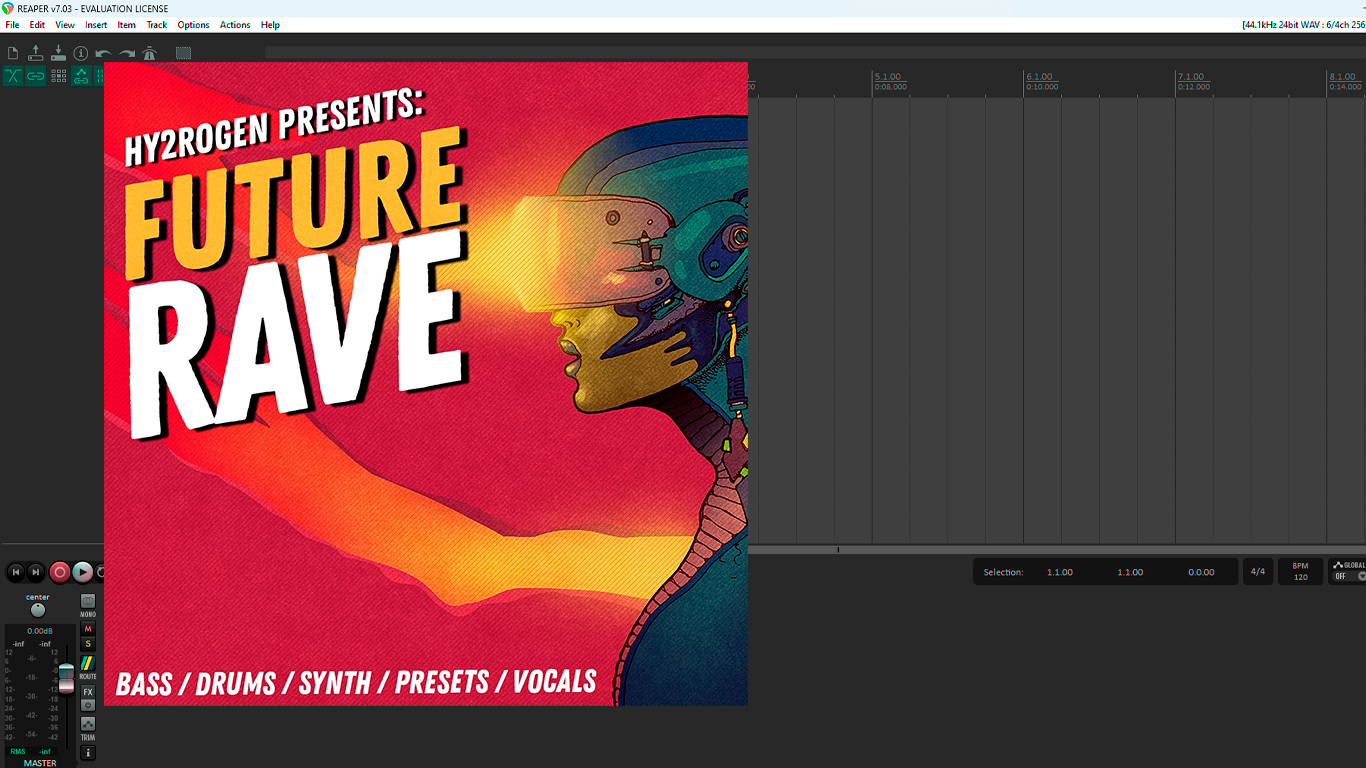
Task: Click the save project (download arrow) icon
Action: point(58,53)
